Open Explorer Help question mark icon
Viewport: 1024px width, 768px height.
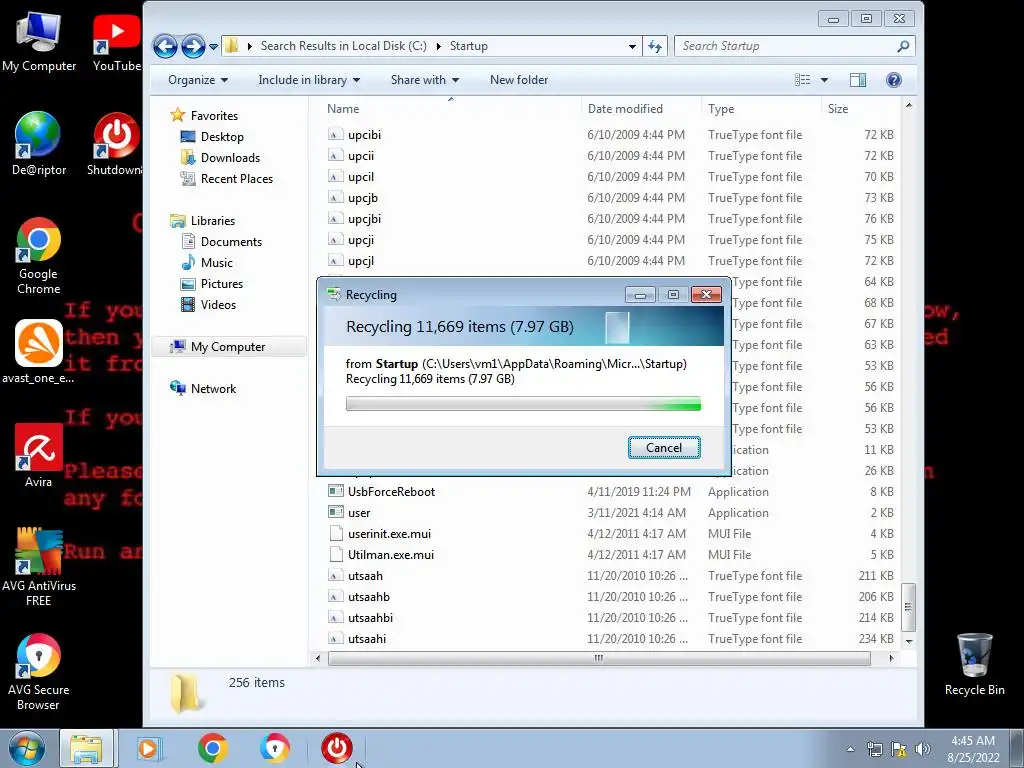pos(893,80)
